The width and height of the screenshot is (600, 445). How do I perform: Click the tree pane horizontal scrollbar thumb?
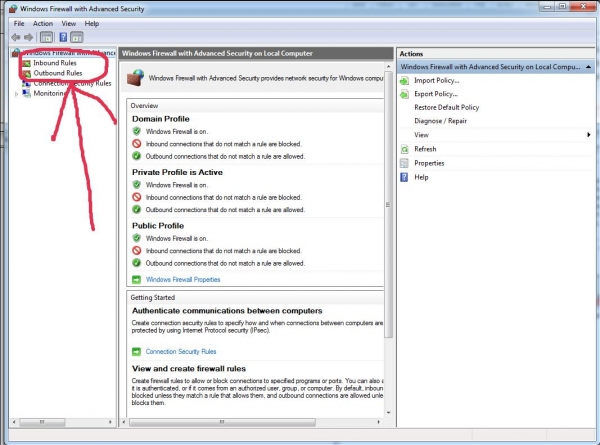pyautogui.click(x=42, y=422)
